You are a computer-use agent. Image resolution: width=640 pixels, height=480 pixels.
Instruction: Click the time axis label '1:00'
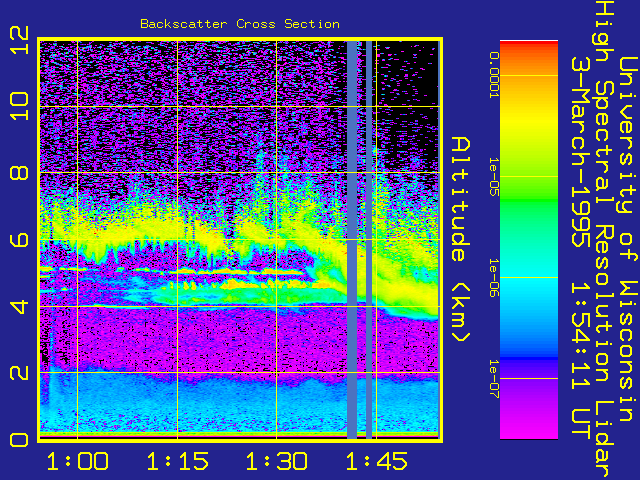[78, 461]
